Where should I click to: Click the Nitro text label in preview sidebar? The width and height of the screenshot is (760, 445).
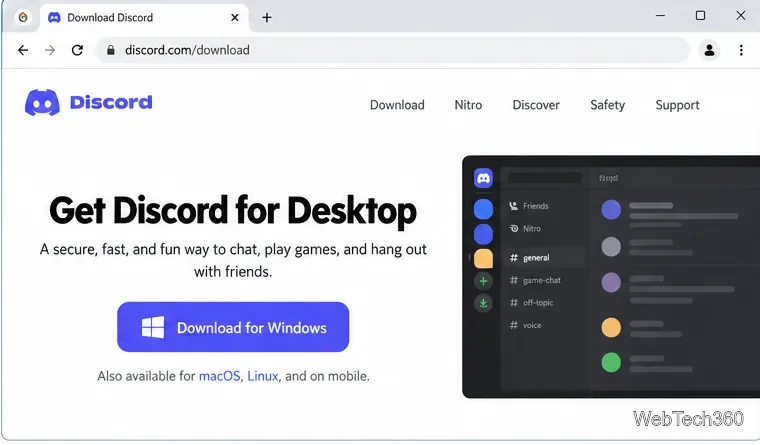pyautogui.click(x=532, y=228)
